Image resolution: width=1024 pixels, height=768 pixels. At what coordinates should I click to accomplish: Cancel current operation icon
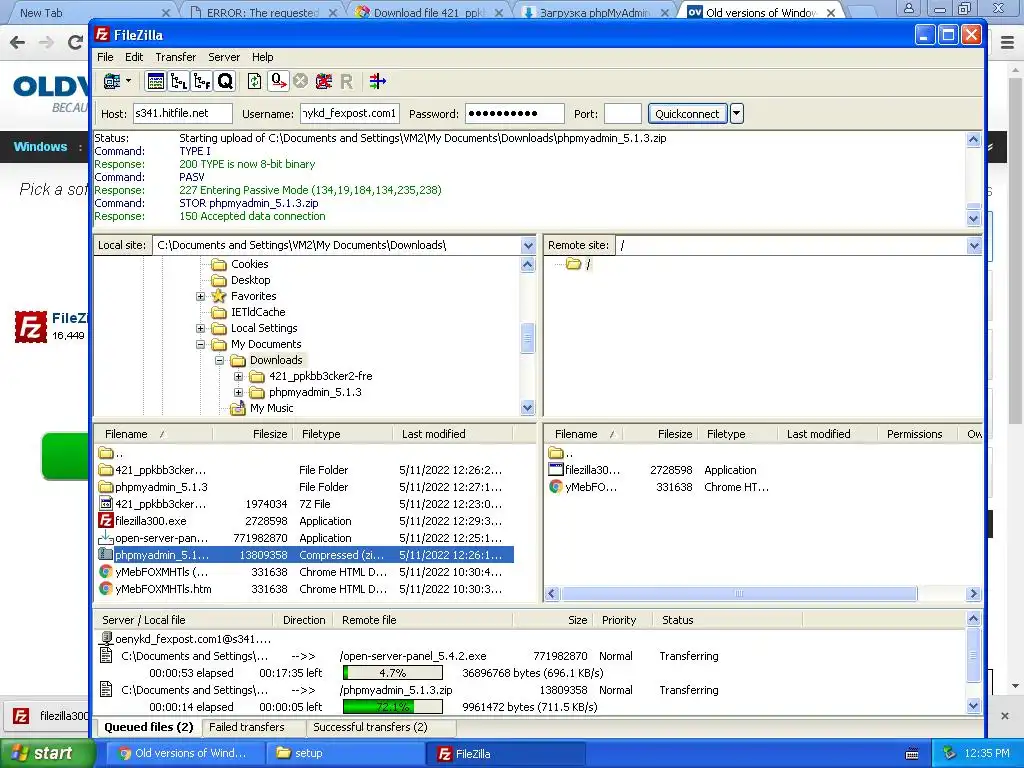pos(300,82)
